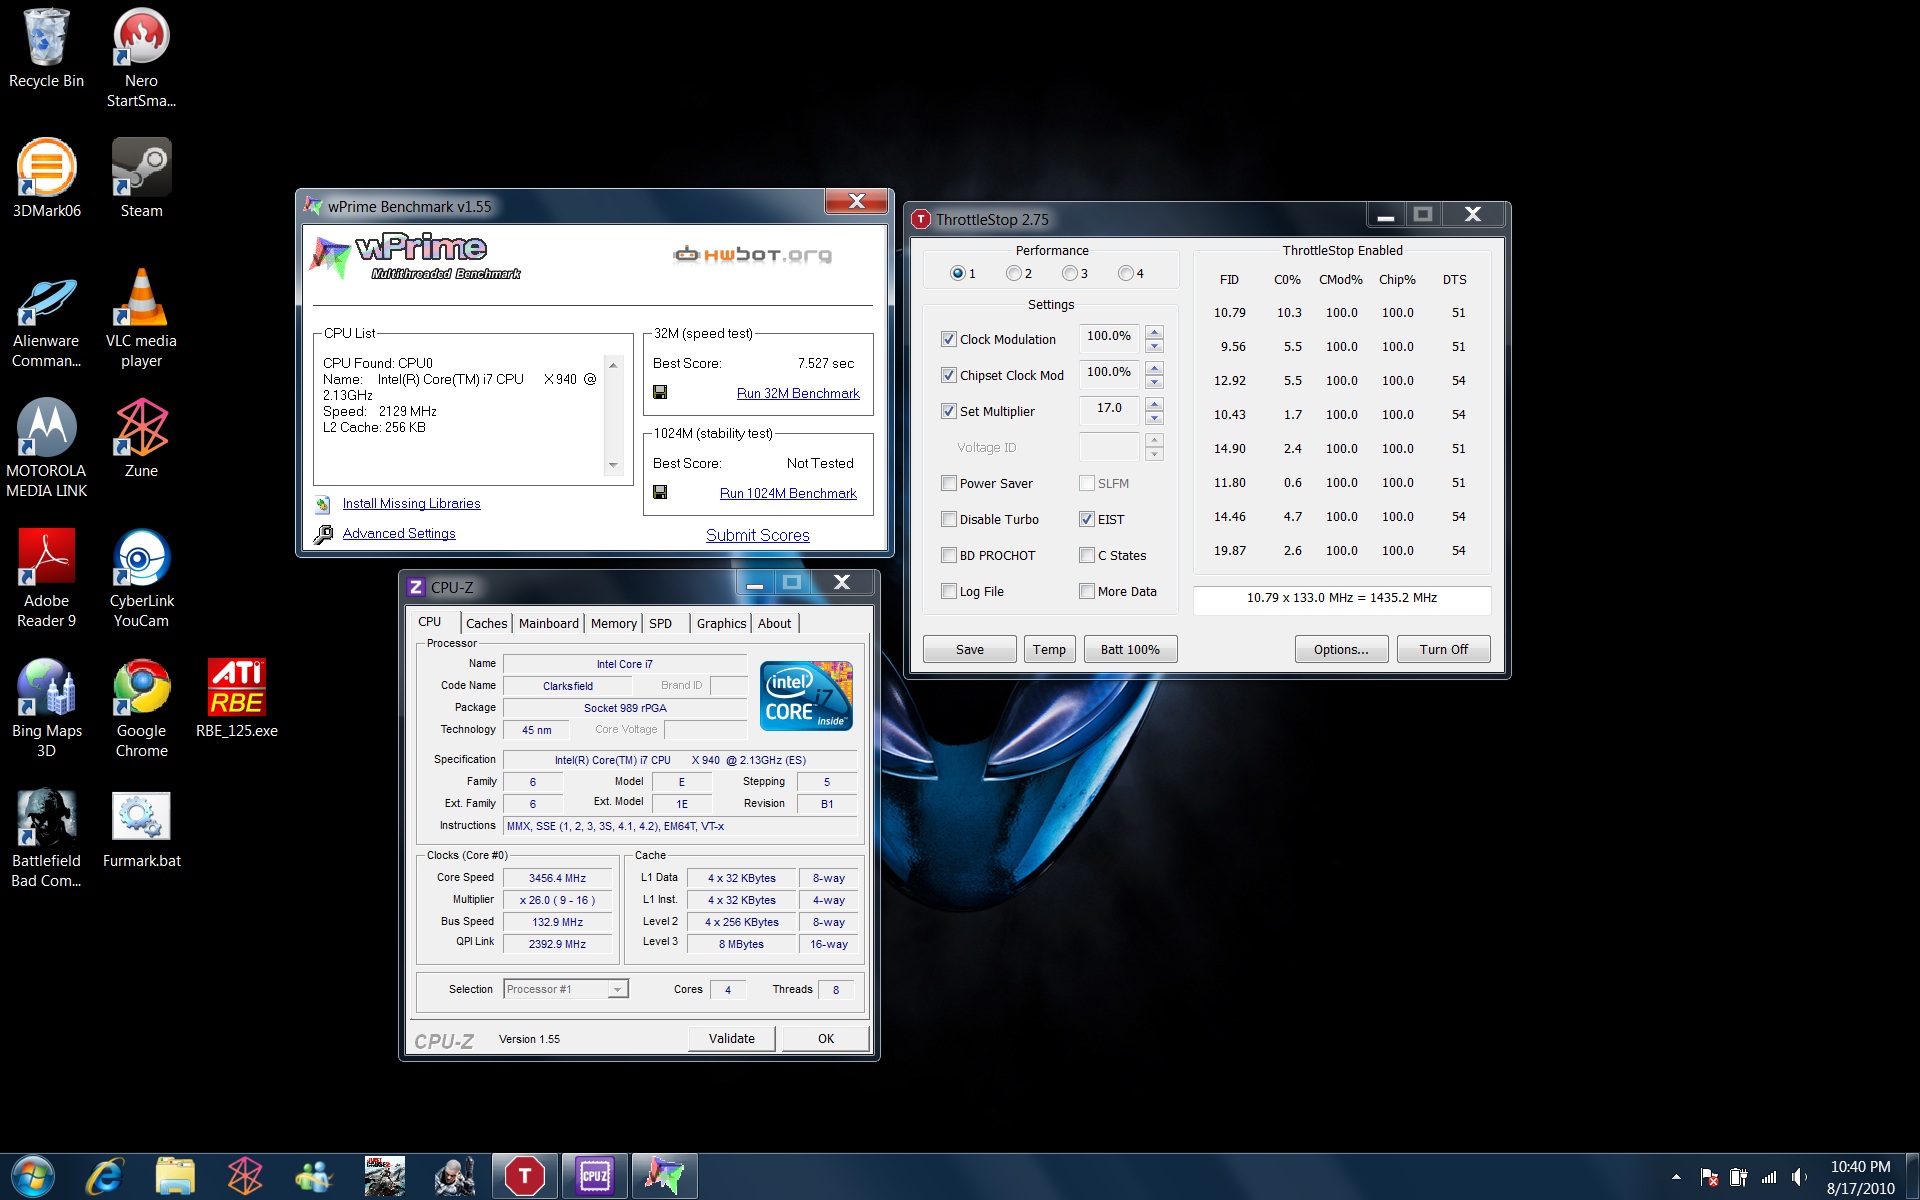Uncheck the Chipset Clock Mod checkbox

tap(949, 375)
